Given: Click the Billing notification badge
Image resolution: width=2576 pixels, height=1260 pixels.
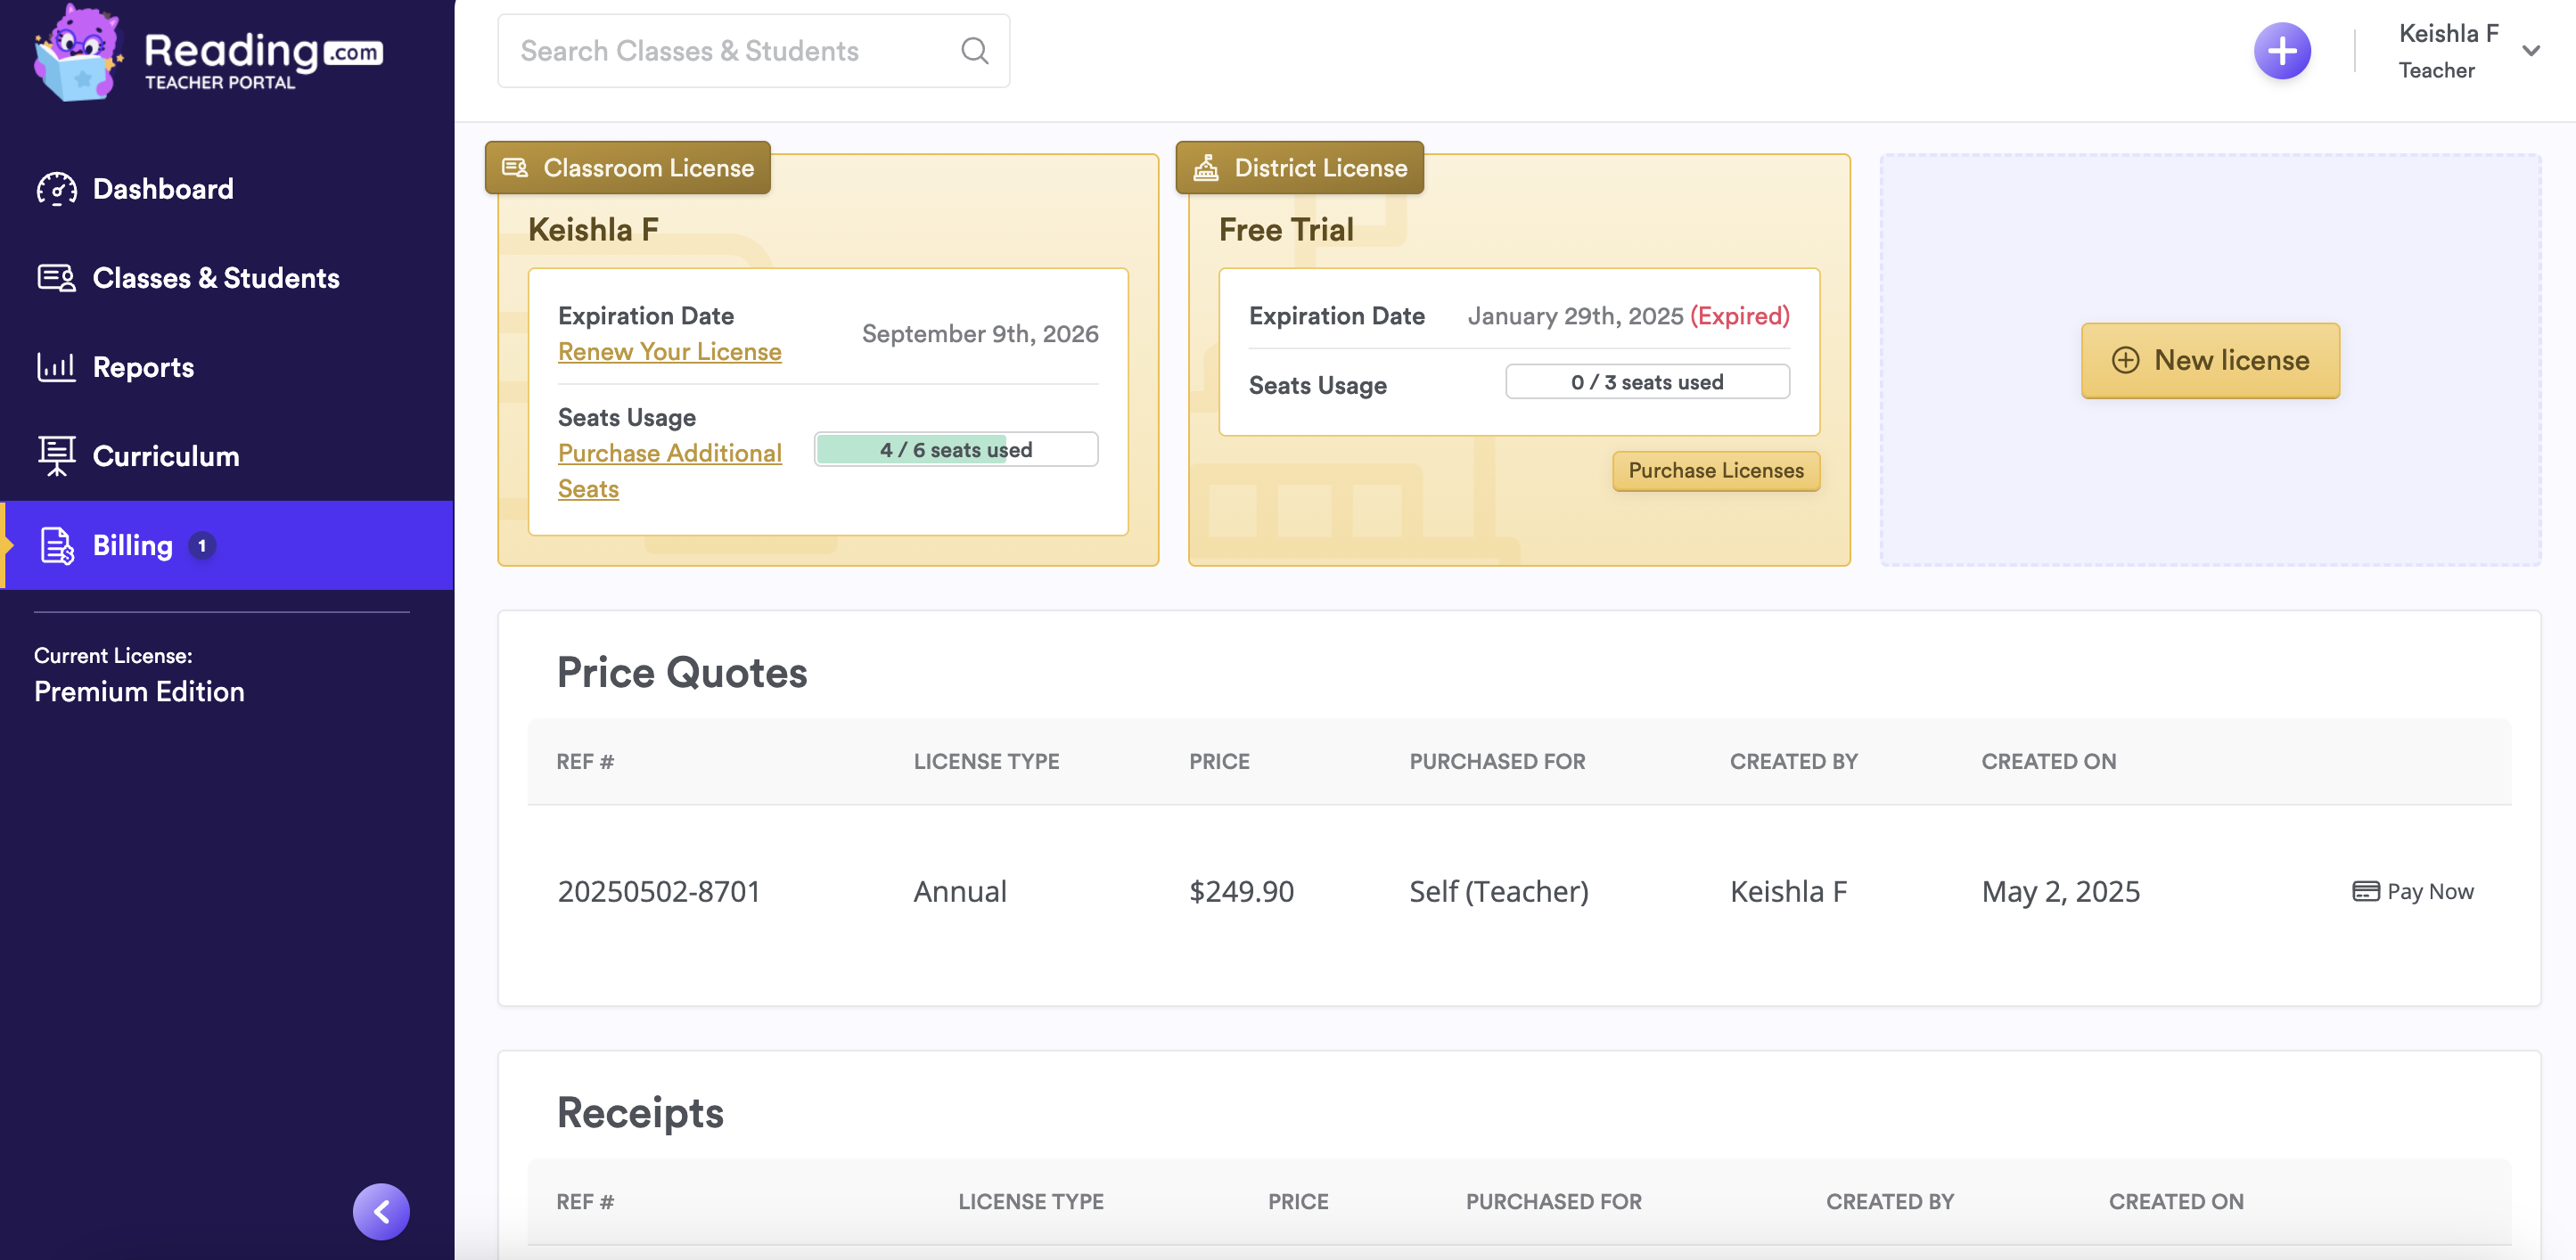Looking at the screenshot, I should [x=202, y=546].
